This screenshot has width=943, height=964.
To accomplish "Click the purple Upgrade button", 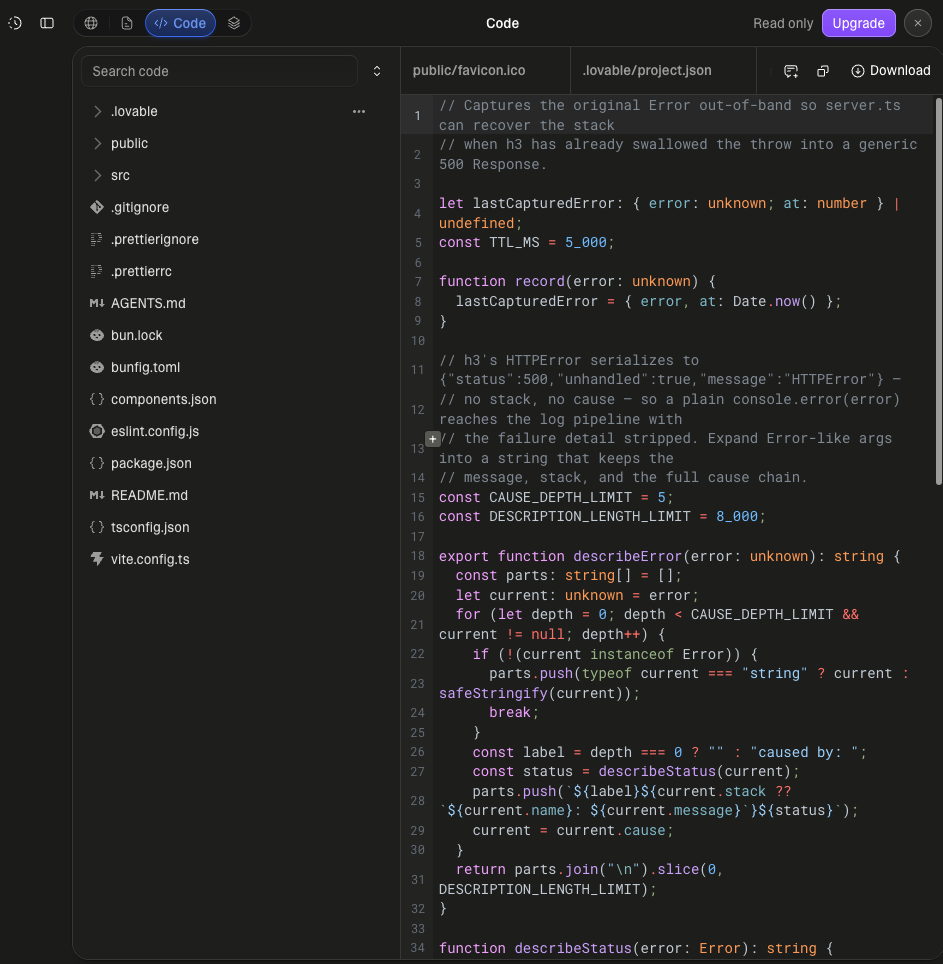I will pos(858,23).
